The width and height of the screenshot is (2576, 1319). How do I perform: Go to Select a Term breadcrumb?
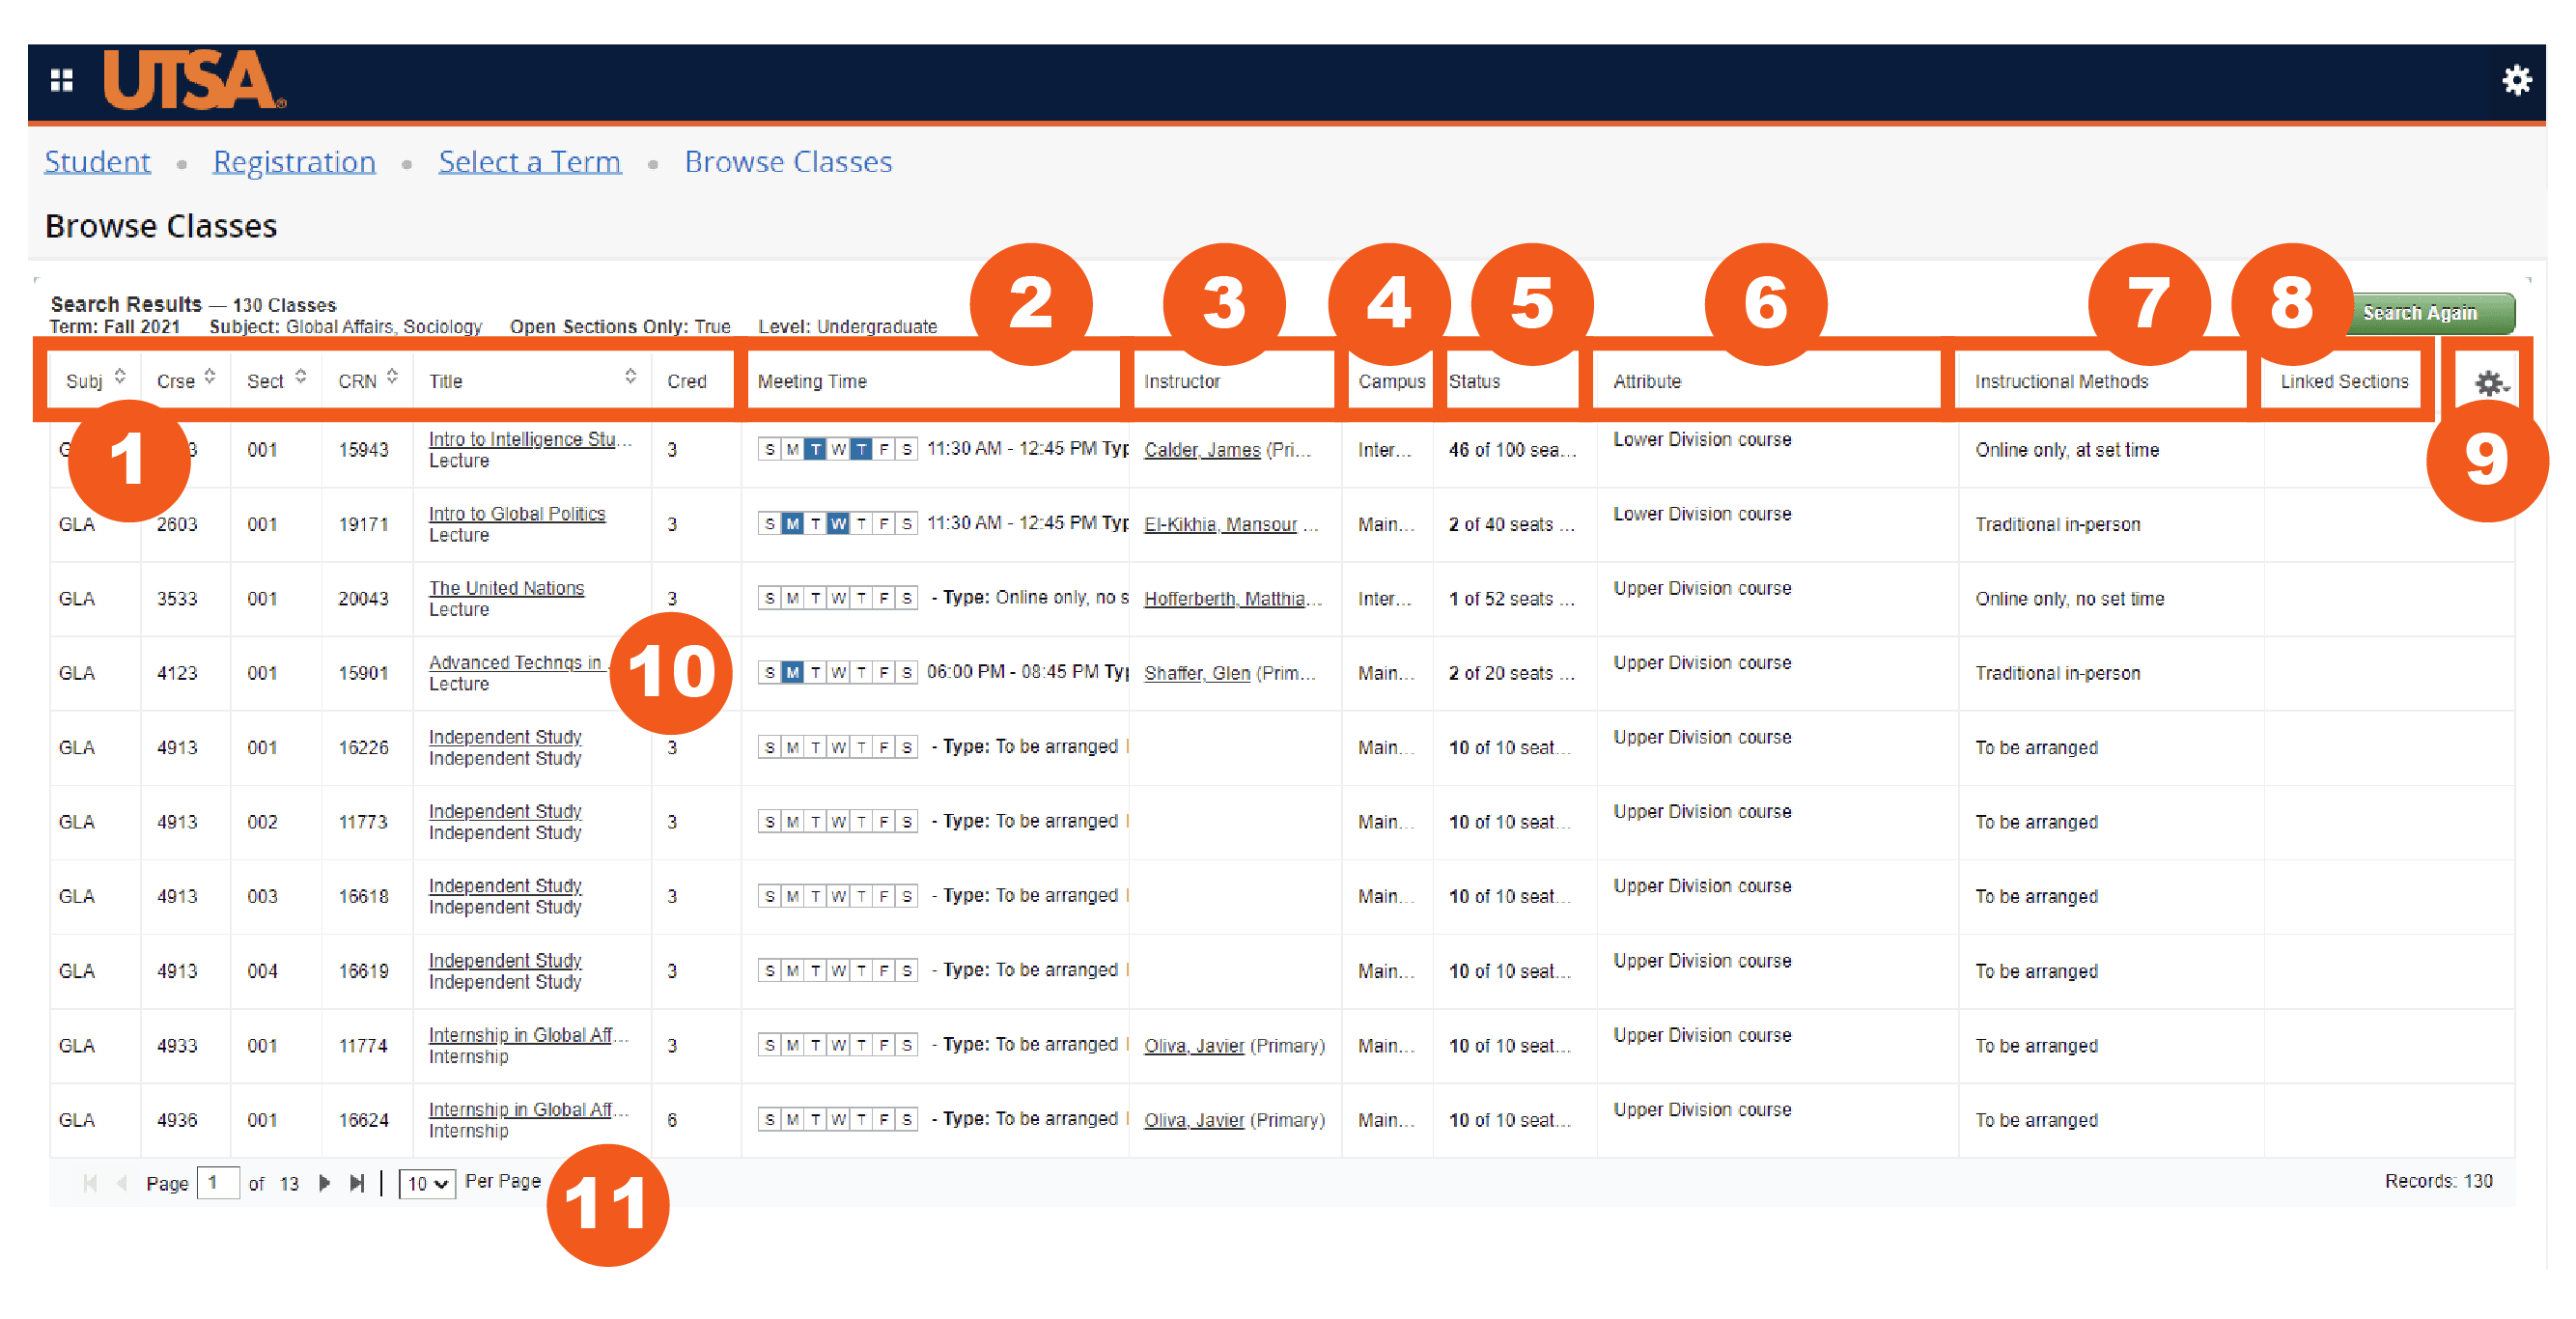[529, 162]
